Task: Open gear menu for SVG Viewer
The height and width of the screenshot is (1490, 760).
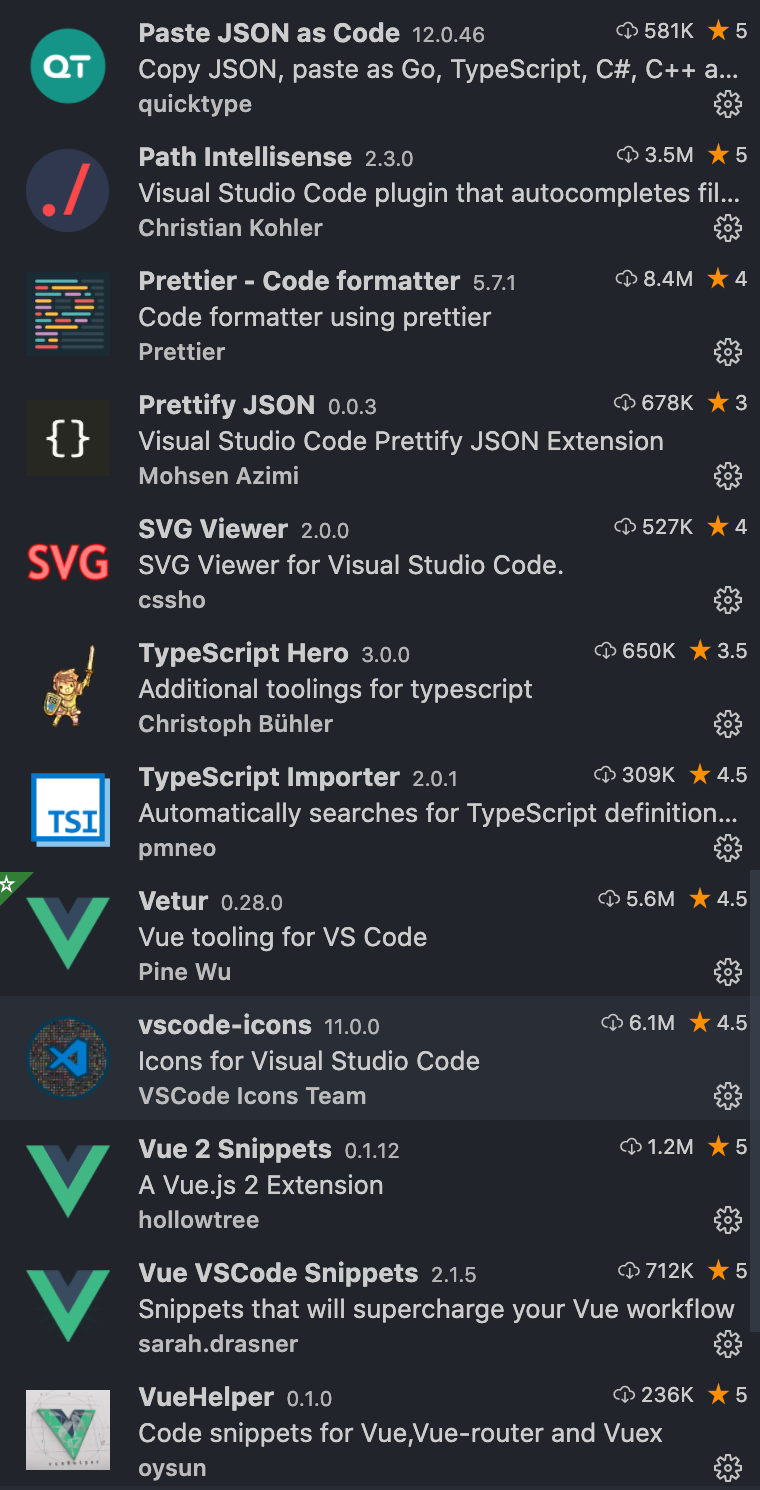Action: (727, 600)
